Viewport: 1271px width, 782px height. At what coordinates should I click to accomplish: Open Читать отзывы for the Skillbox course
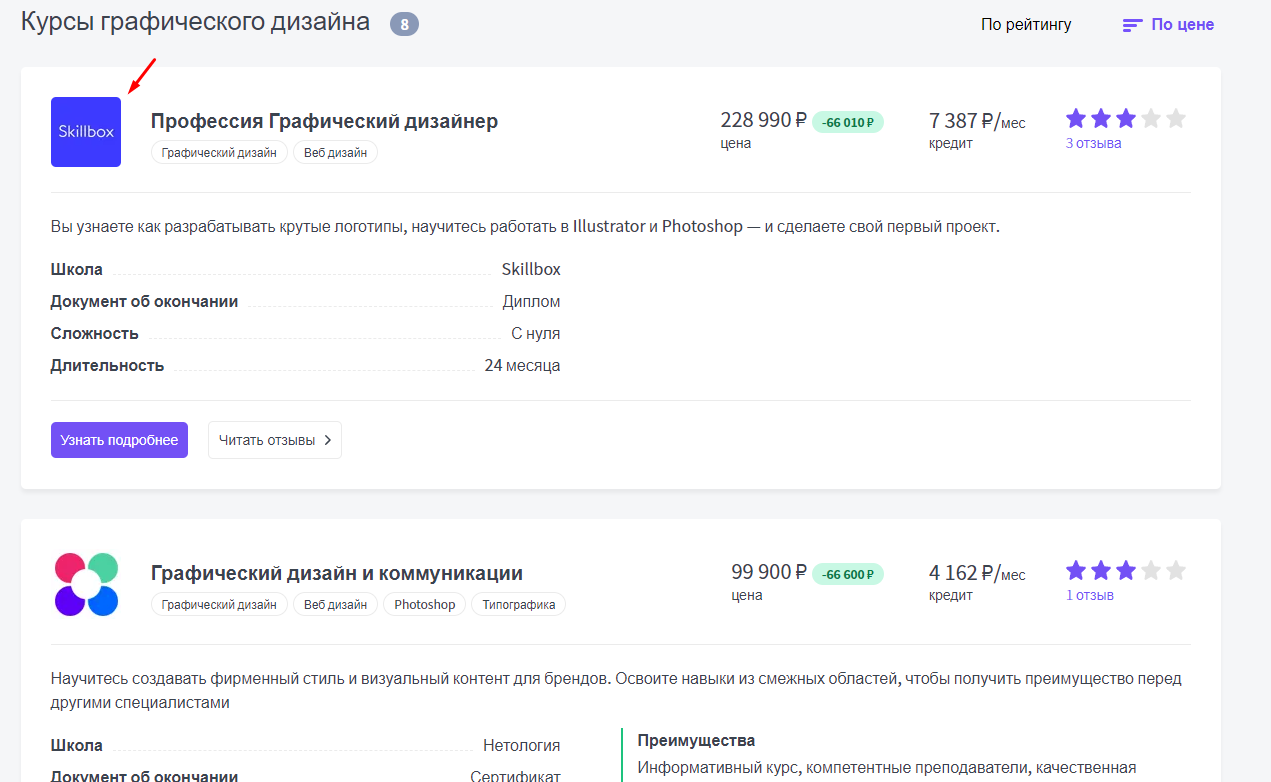[275, 440]
